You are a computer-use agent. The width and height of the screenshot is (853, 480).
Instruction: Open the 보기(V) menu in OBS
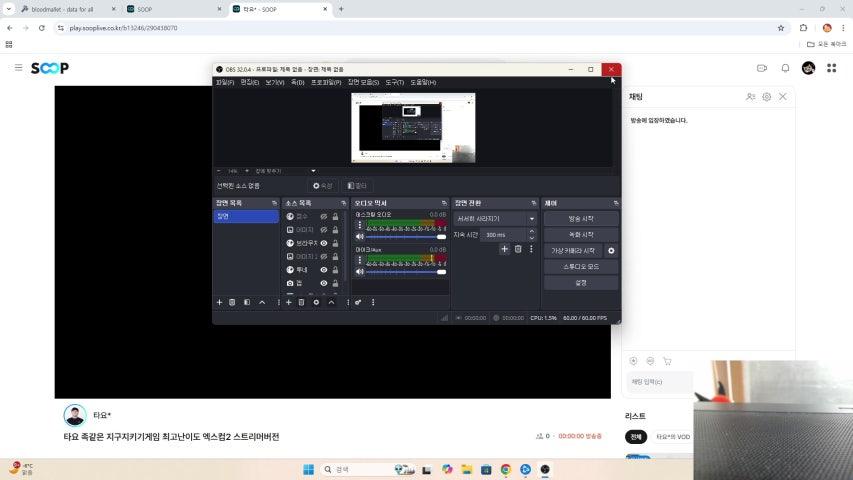coord(275,82)
